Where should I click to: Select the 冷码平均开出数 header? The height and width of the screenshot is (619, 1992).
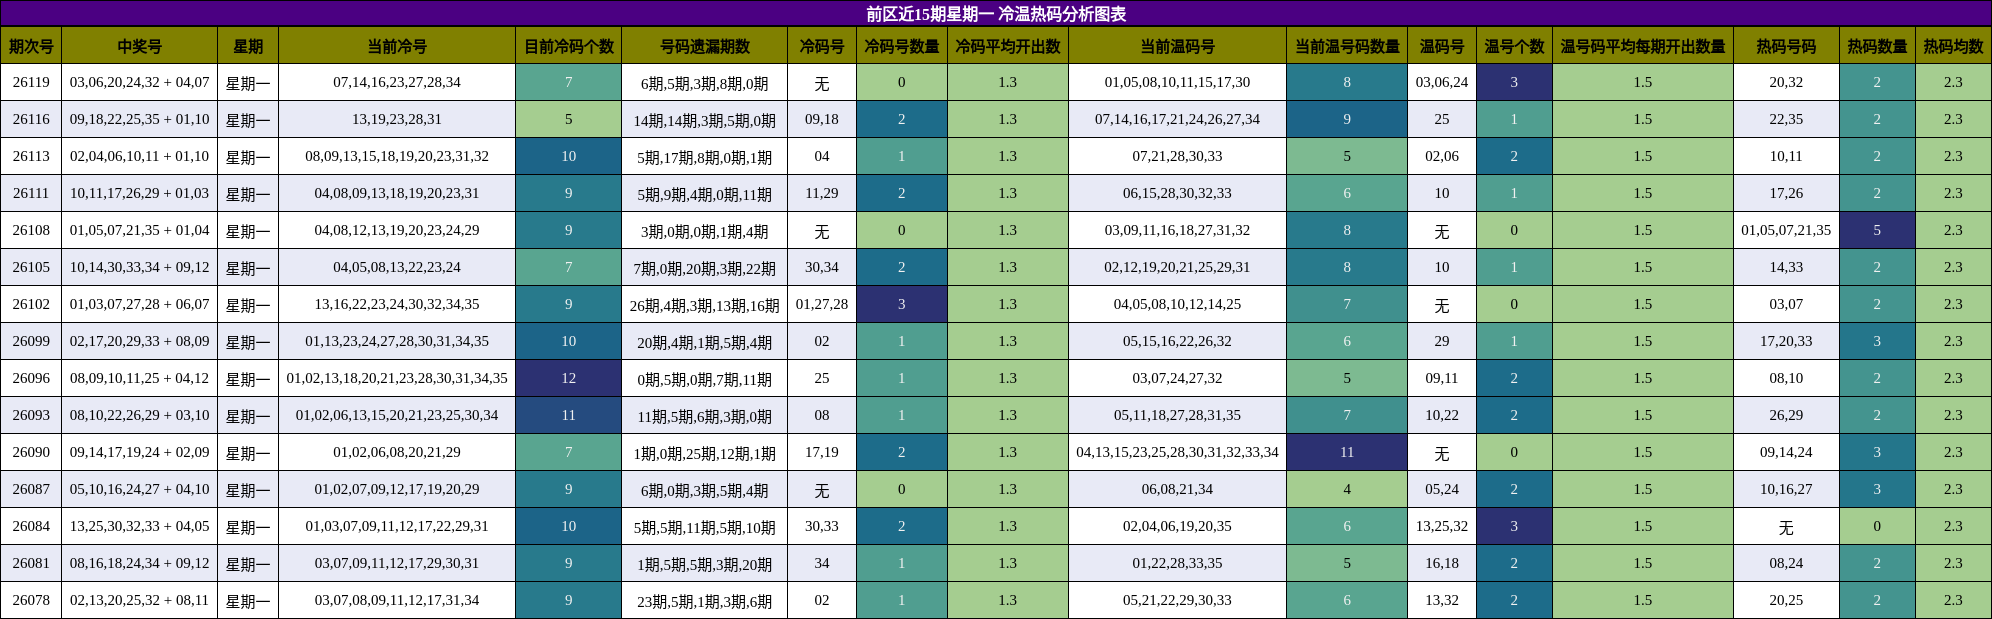coord(1008,46)
